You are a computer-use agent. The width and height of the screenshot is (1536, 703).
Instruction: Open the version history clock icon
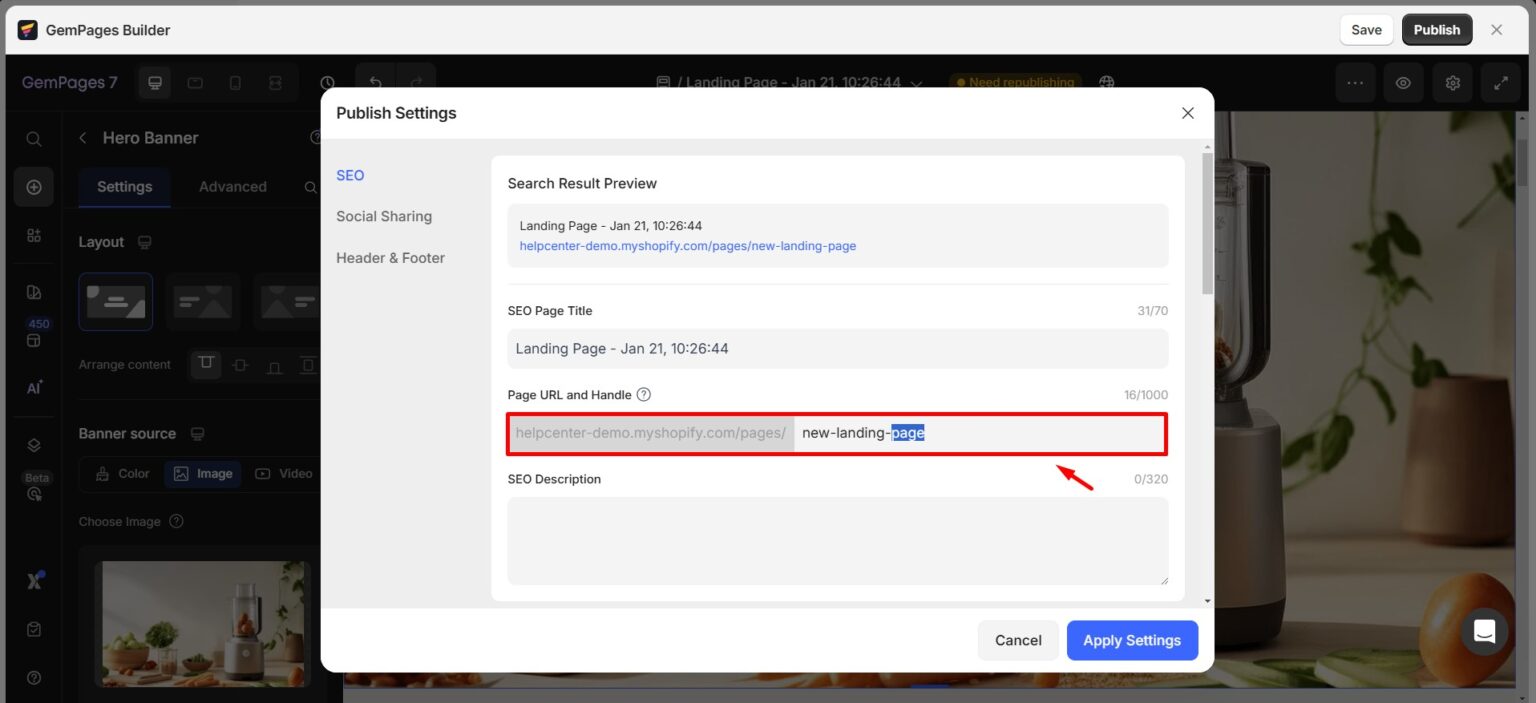point(327,83)
